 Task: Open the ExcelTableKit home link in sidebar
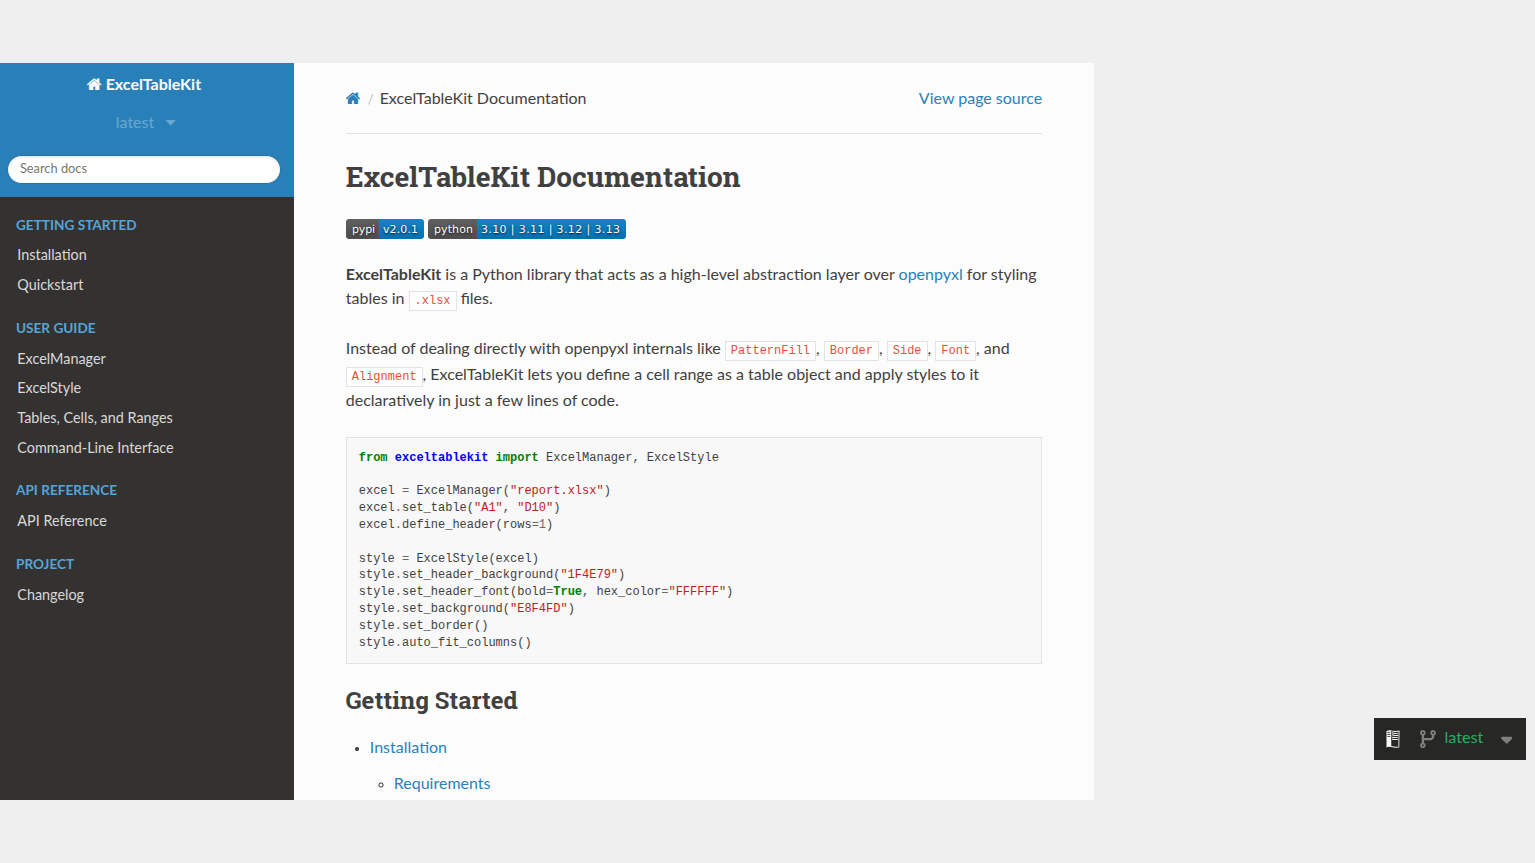(x=144, y=85)
